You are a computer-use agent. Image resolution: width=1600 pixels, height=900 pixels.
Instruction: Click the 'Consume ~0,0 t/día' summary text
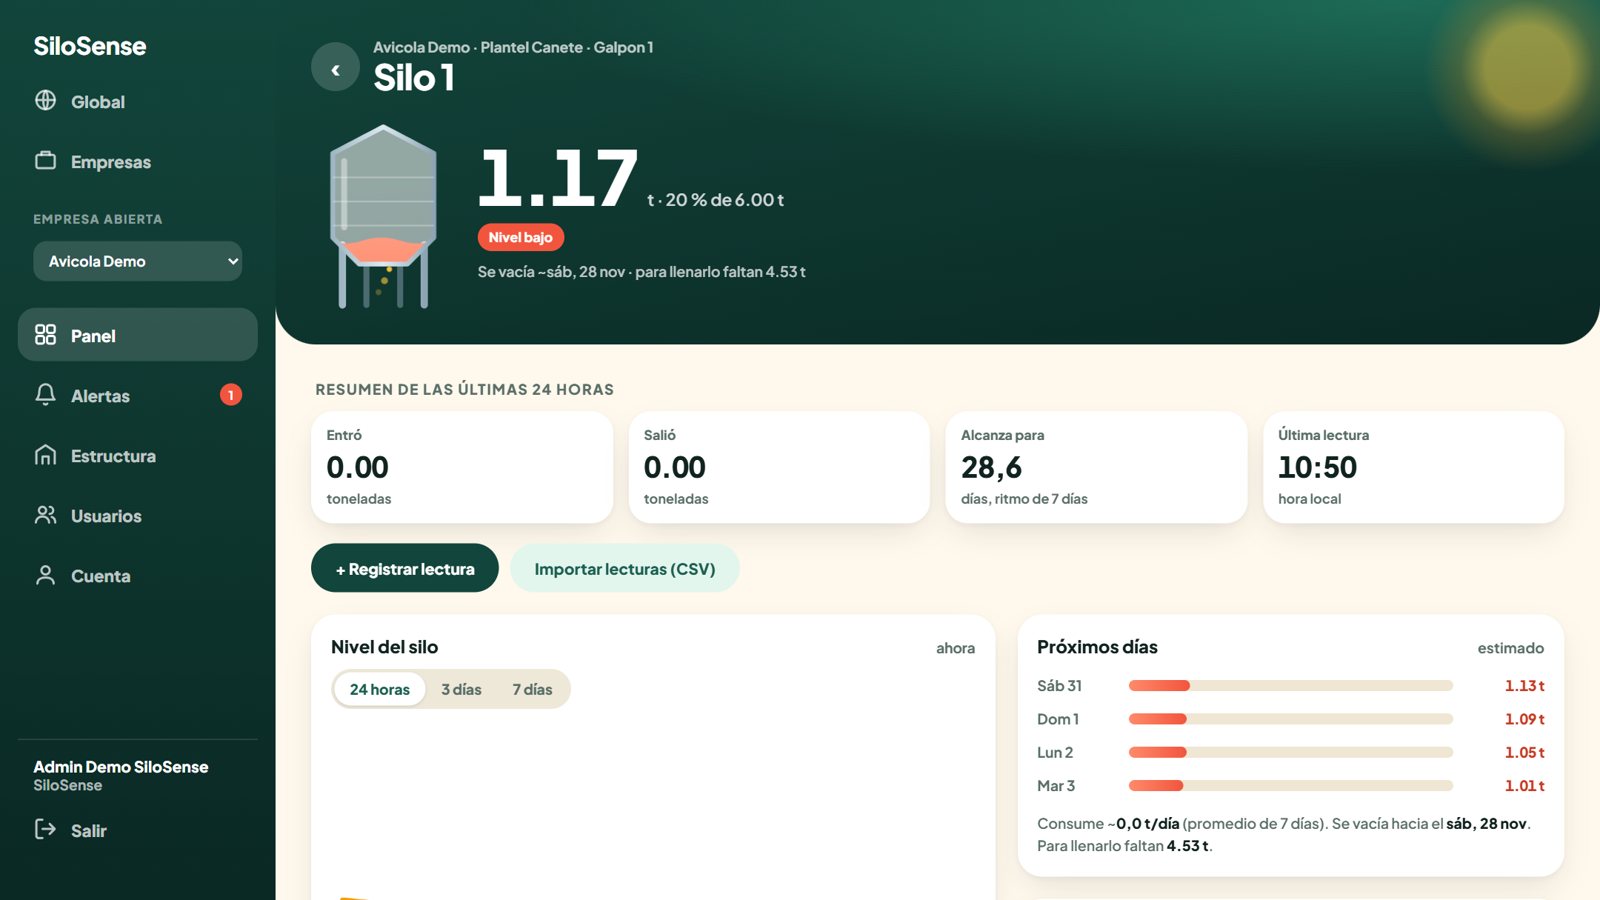point(1284,834)
